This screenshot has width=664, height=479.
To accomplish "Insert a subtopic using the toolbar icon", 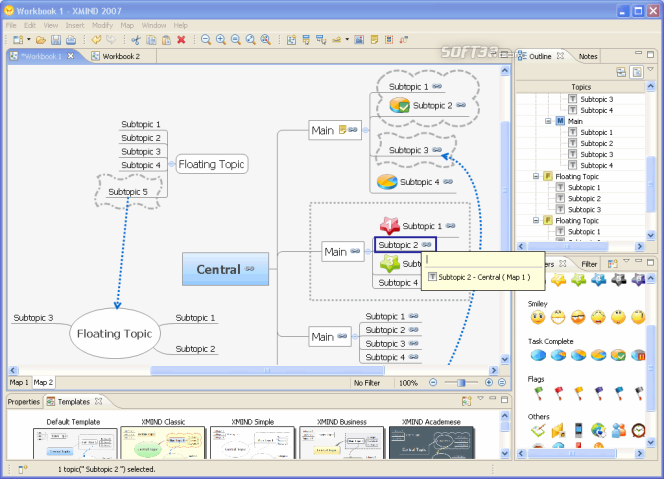I will point(321,40).
